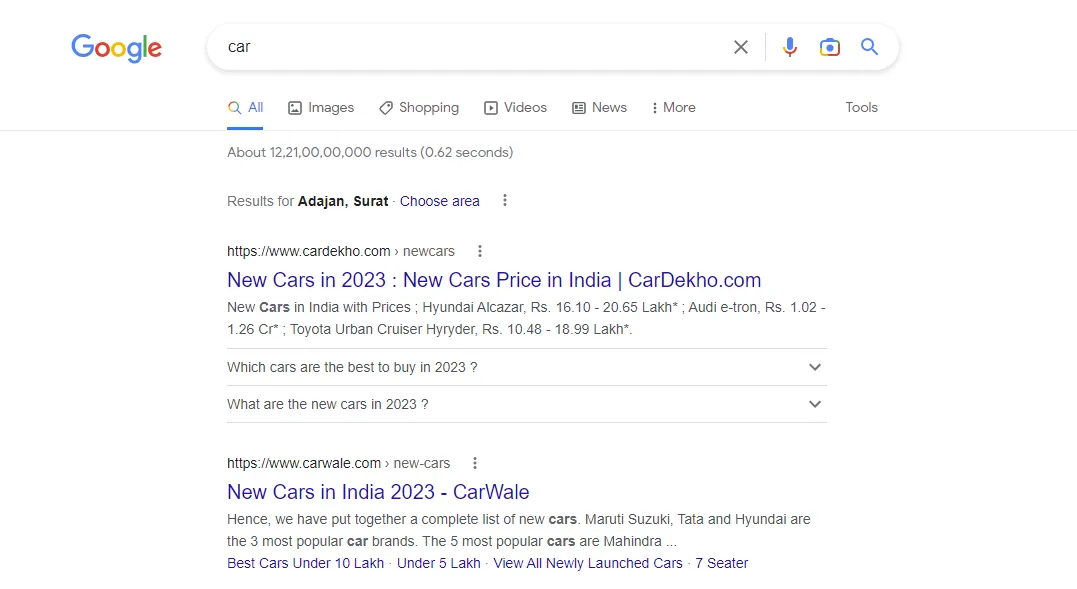Open the More search filters dropdown

click(673, 108)
